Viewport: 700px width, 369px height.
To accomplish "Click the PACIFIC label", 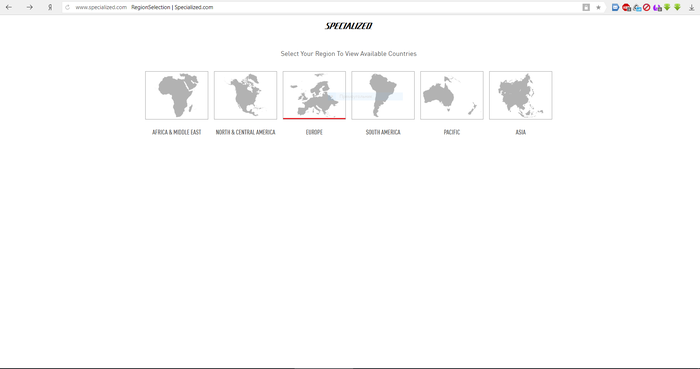I will (x=451, y=132).
